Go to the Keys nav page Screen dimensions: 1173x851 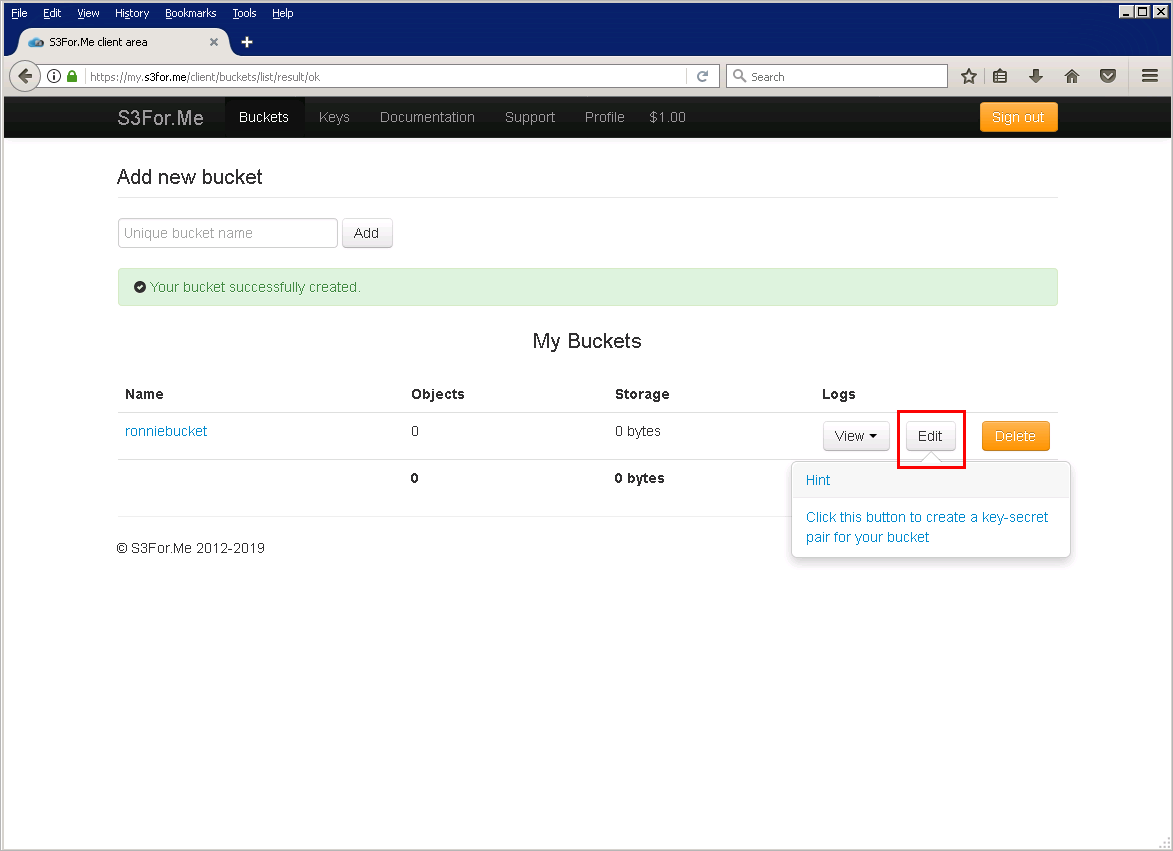[x=334, y=117]
